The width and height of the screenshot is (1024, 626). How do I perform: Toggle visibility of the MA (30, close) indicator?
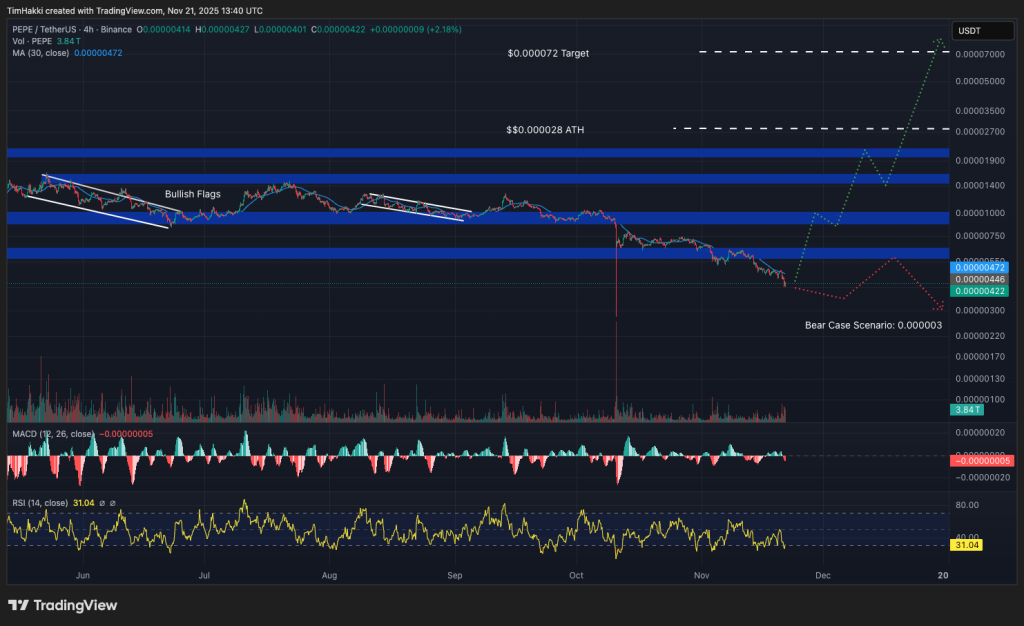point(40,52)
